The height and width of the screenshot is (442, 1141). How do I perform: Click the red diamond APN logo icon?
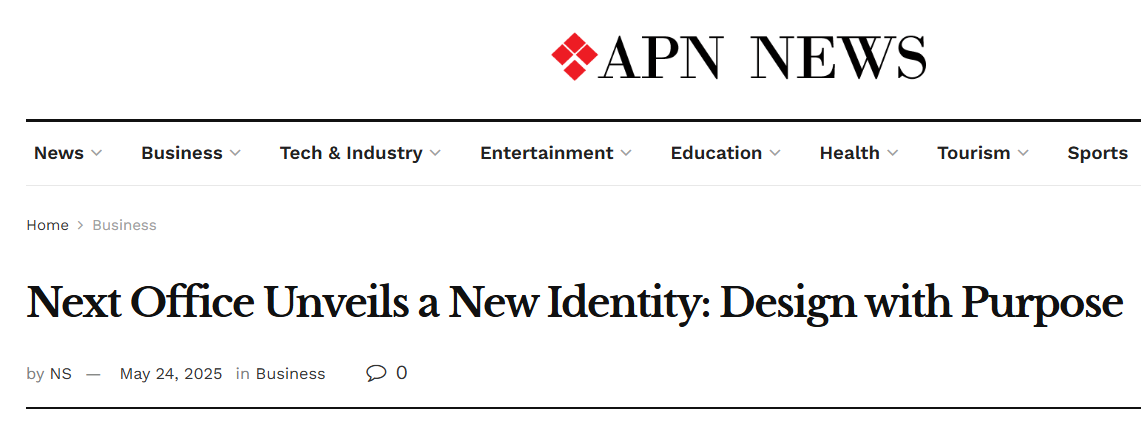point(574,57)
